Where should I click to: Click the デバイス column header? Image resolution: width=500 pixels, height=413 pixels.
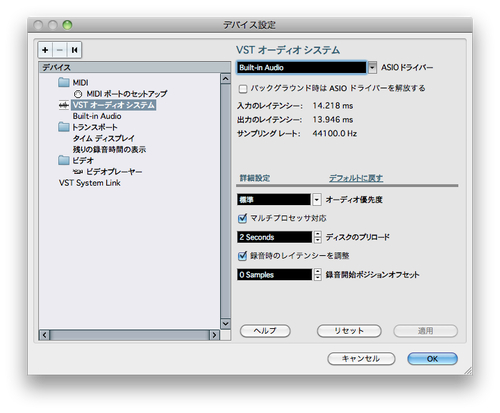pos(135,67)
